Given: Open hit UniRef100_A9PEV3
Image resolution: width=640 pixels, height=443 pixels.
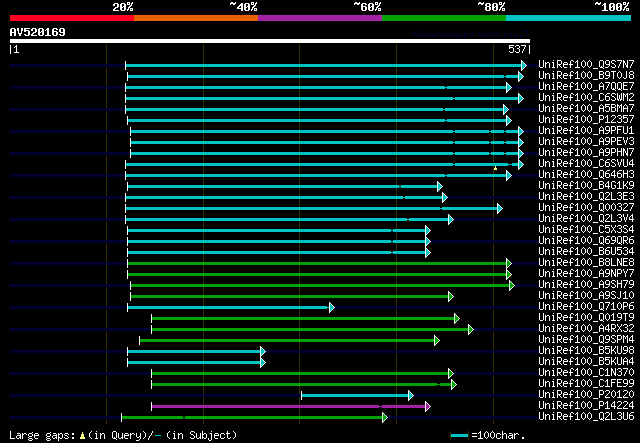Looking at the screenshot, I should [x=586, y=141].
